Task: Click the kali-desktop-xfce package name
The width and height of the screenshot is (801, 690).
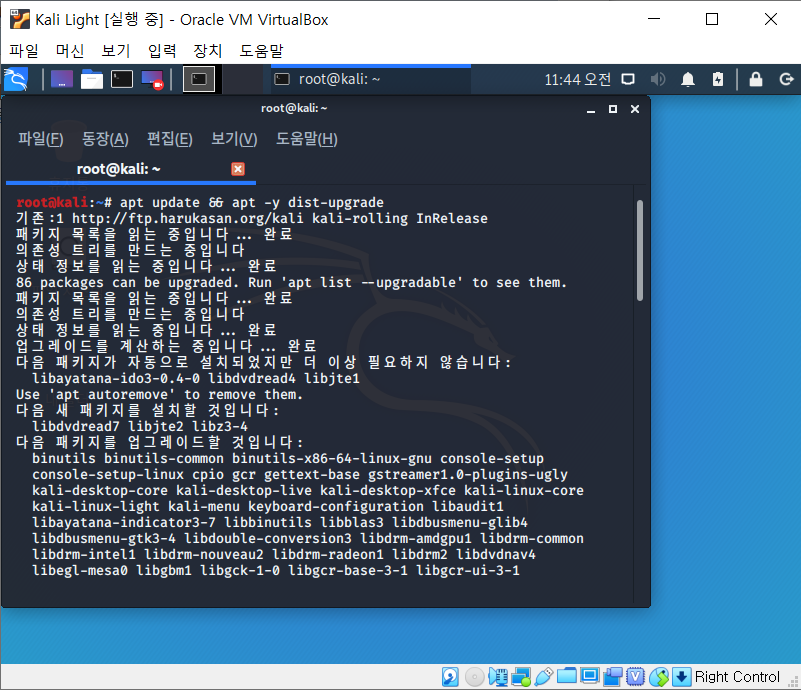Action: tap(388, 490)
